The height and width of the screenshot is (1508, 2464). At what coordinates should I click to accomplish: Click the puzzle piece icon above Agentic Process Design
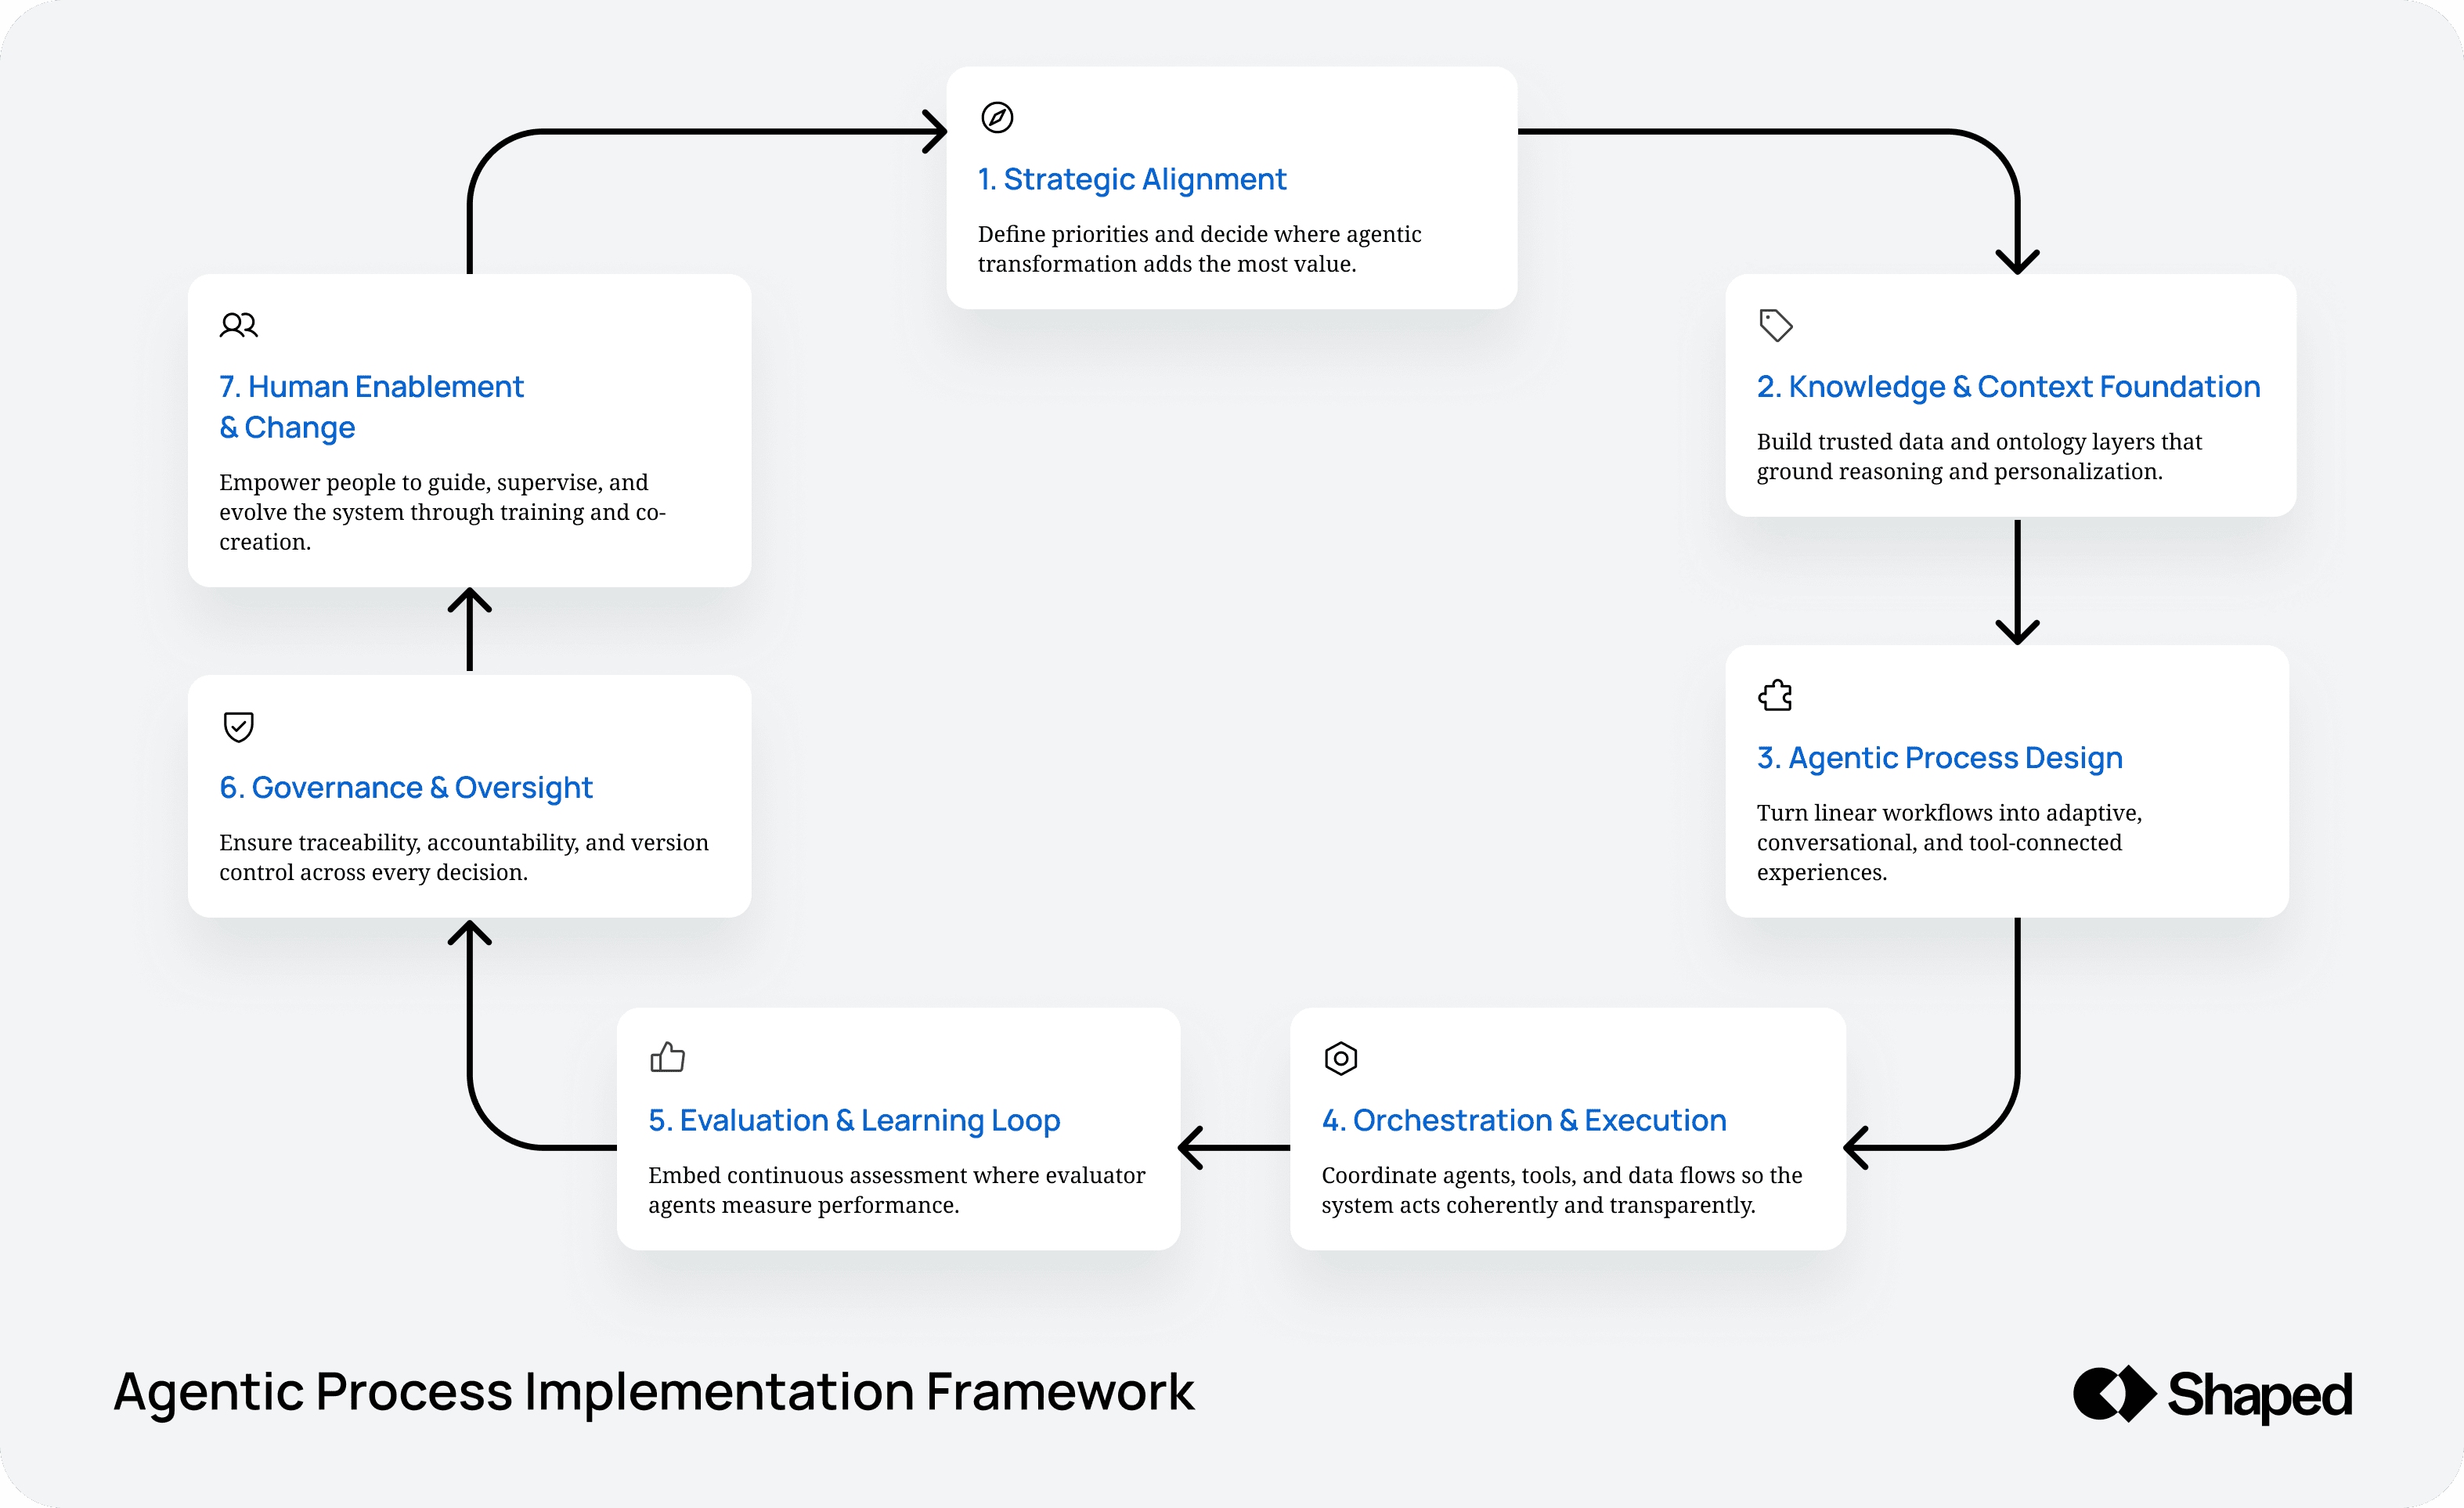(x=1775, y=695)
